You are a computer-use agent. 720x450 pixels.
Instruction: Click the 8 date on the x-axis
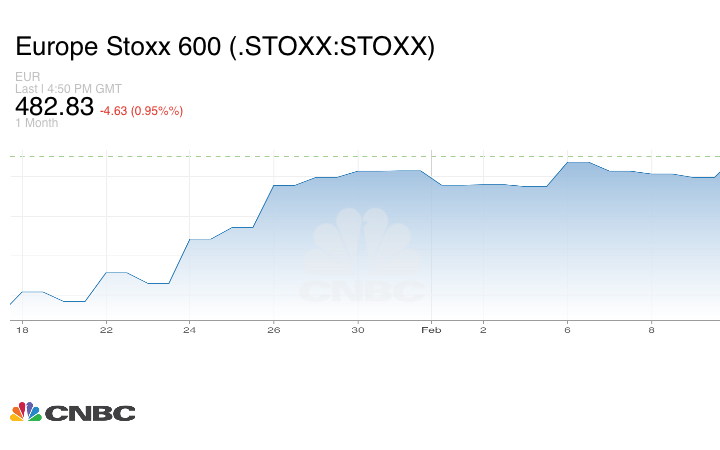pyautogui.click(x=651, y=330)
